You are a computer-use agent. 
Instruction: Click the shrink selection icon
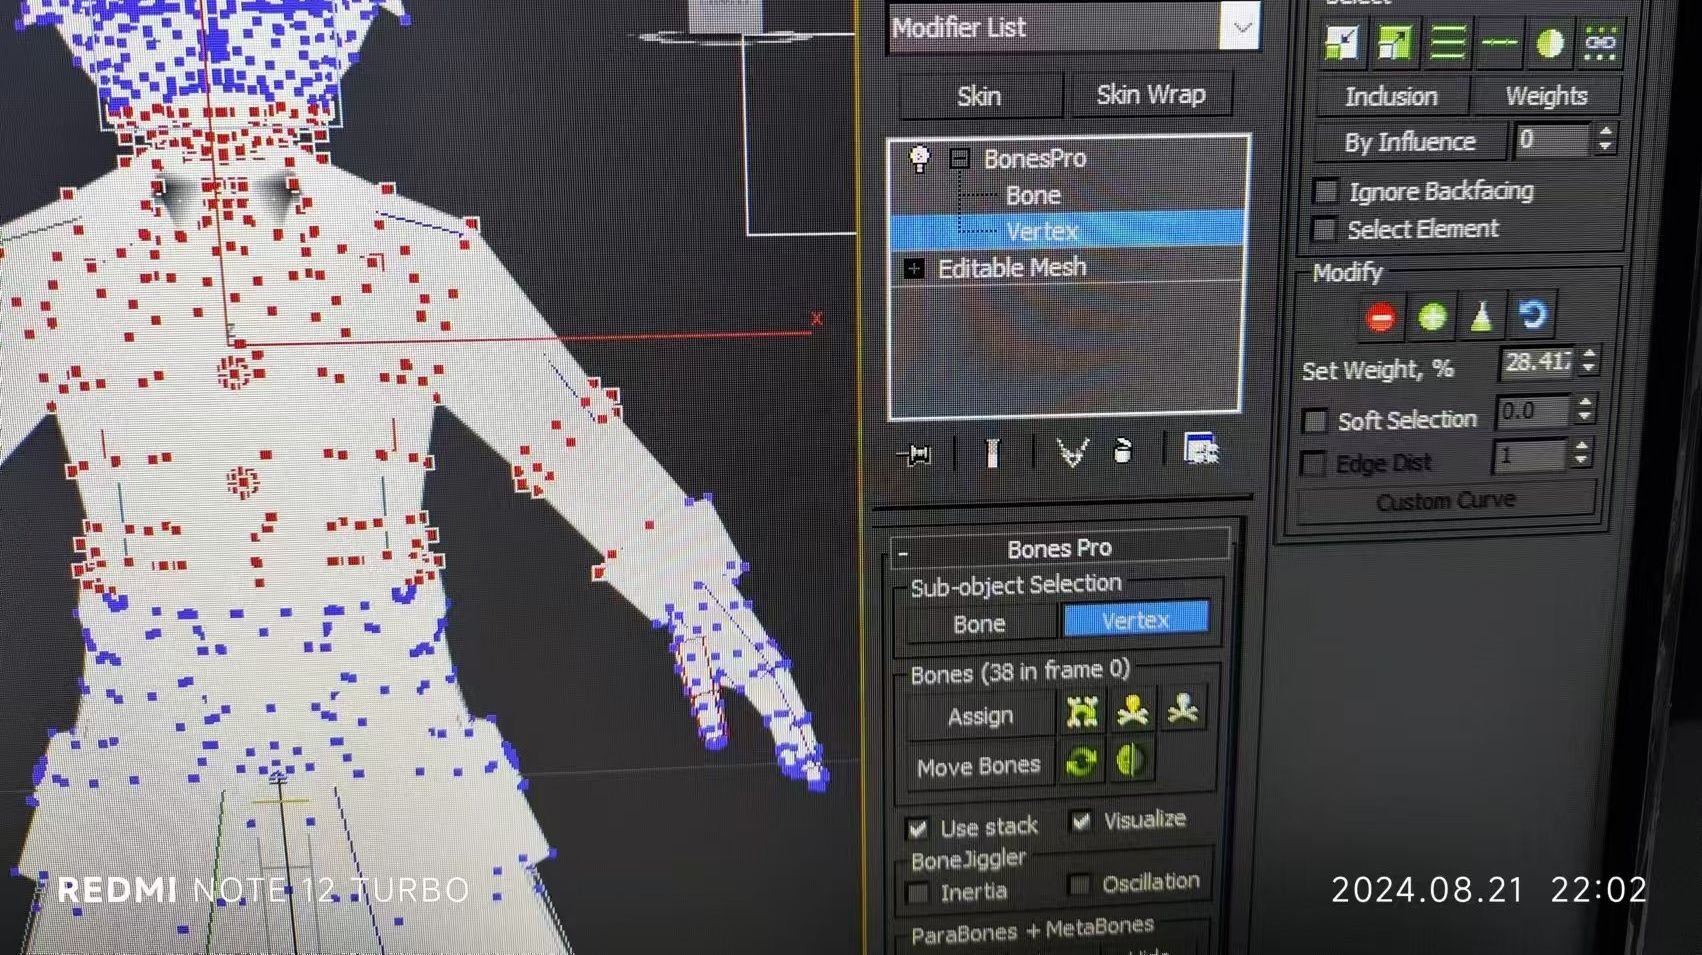pos(1342,43)
